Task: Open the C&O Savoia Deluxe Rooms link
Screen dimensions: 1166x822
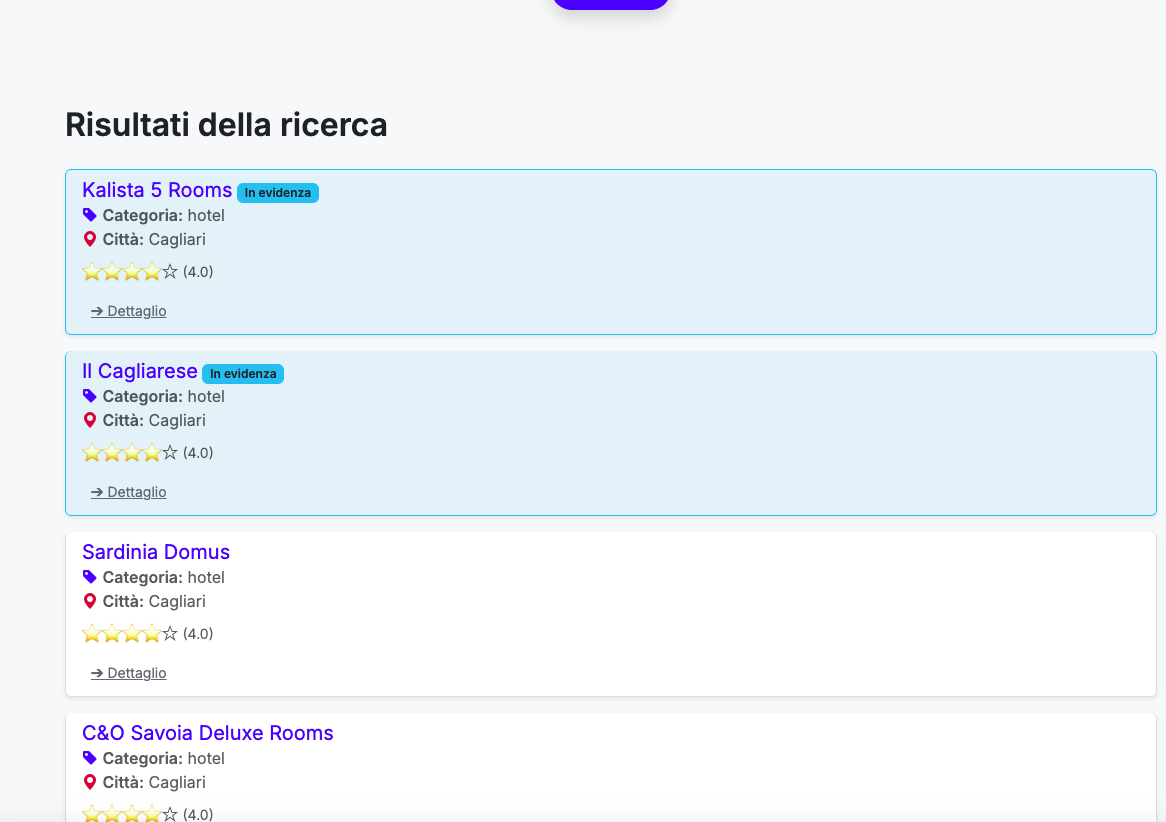Action: [208, 733]
